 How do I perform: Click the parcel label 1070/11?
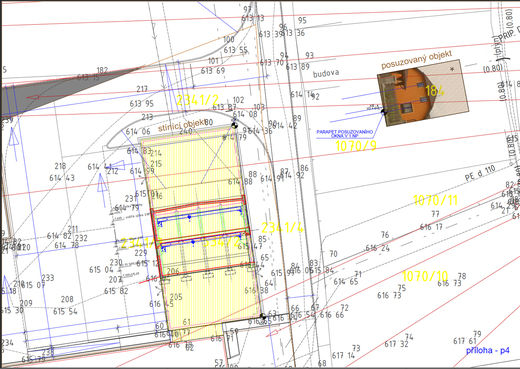435,200
